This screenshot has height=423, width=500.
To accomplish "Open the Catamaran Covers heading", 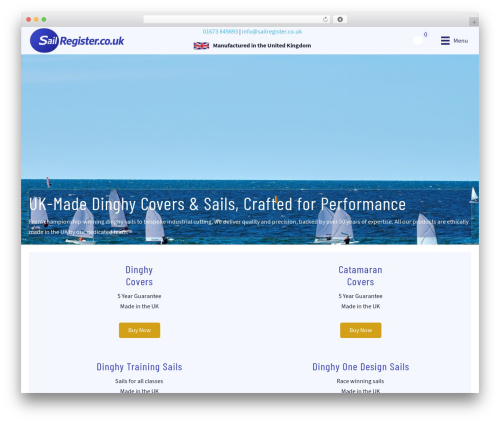I will [x=360, y=276].
